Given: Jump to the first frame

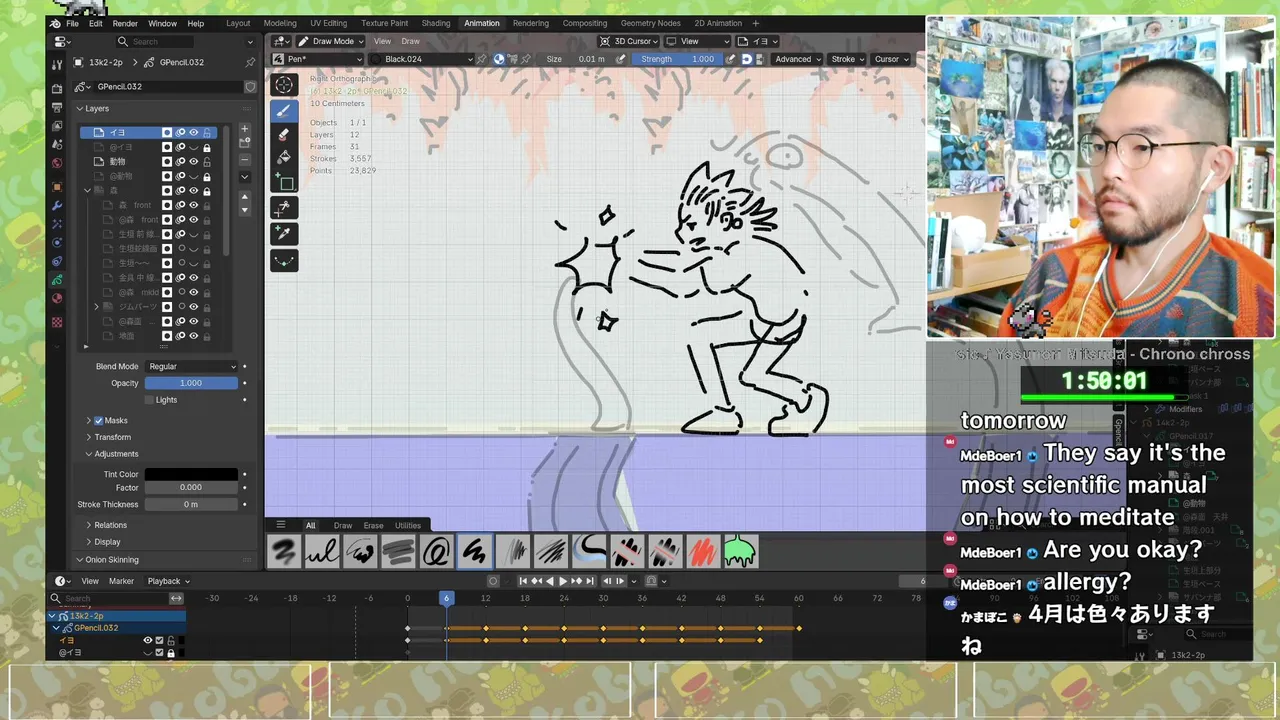Looking at the screenshot, I should tap(523, 581).
